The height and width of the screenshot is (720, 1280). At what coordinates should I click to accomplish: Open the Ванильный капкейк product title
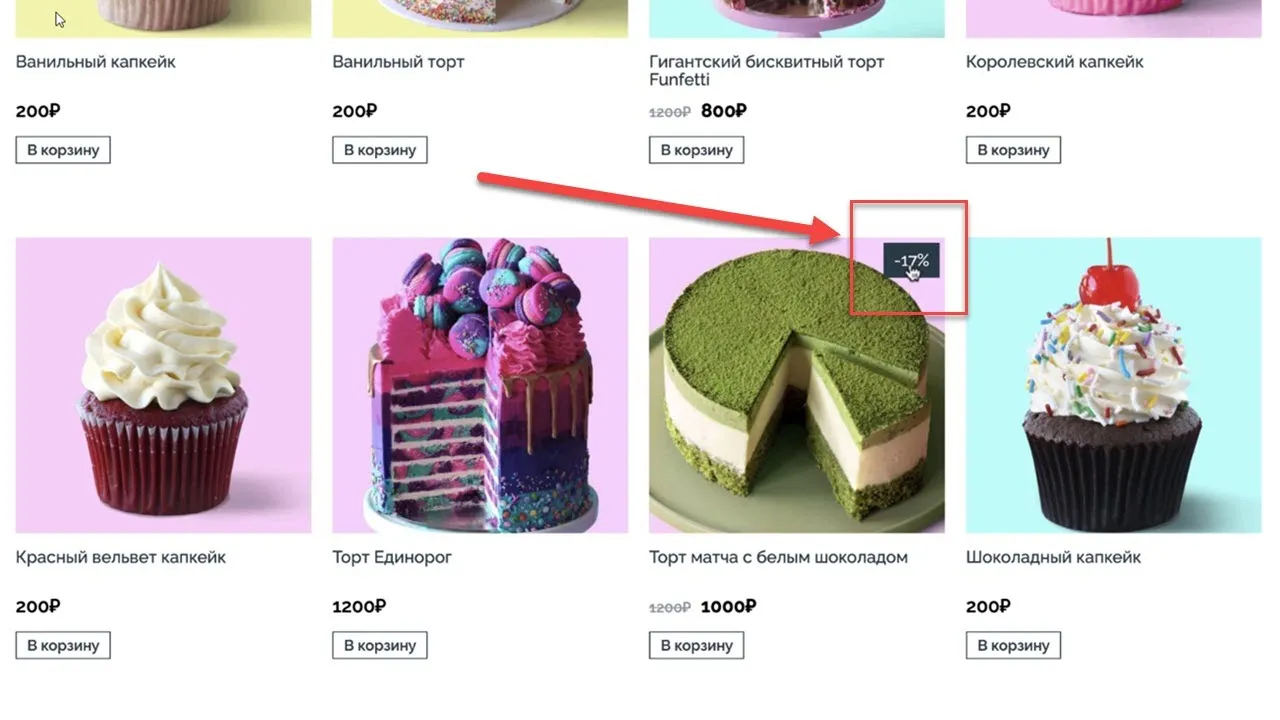point(96,62)
